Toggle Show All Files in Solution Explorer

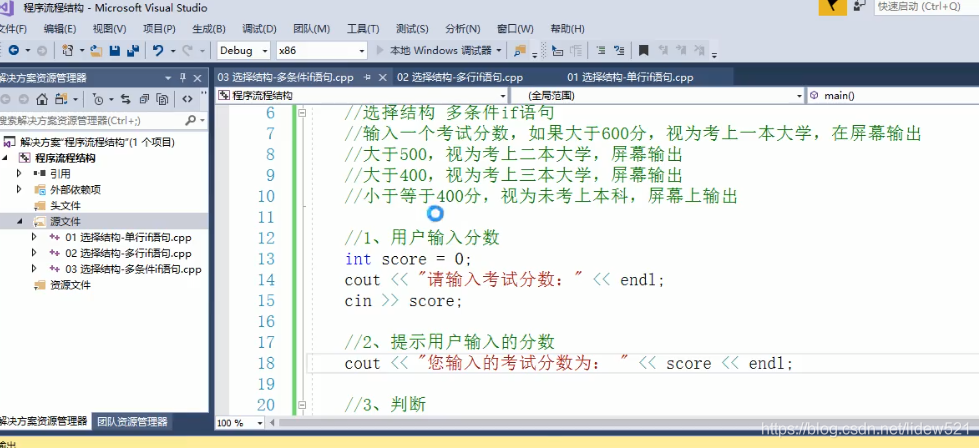[162, 99]
